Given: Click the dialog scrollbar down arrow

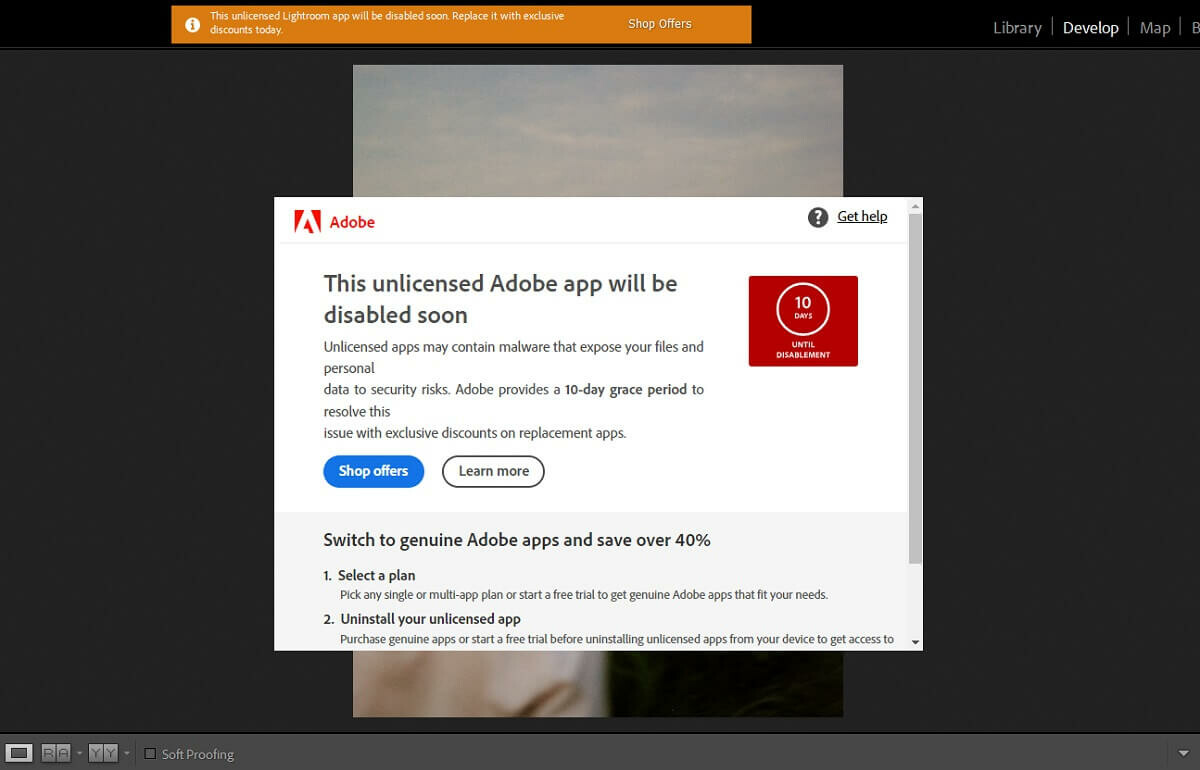Looking at the screenshot, I should (915, 642).
